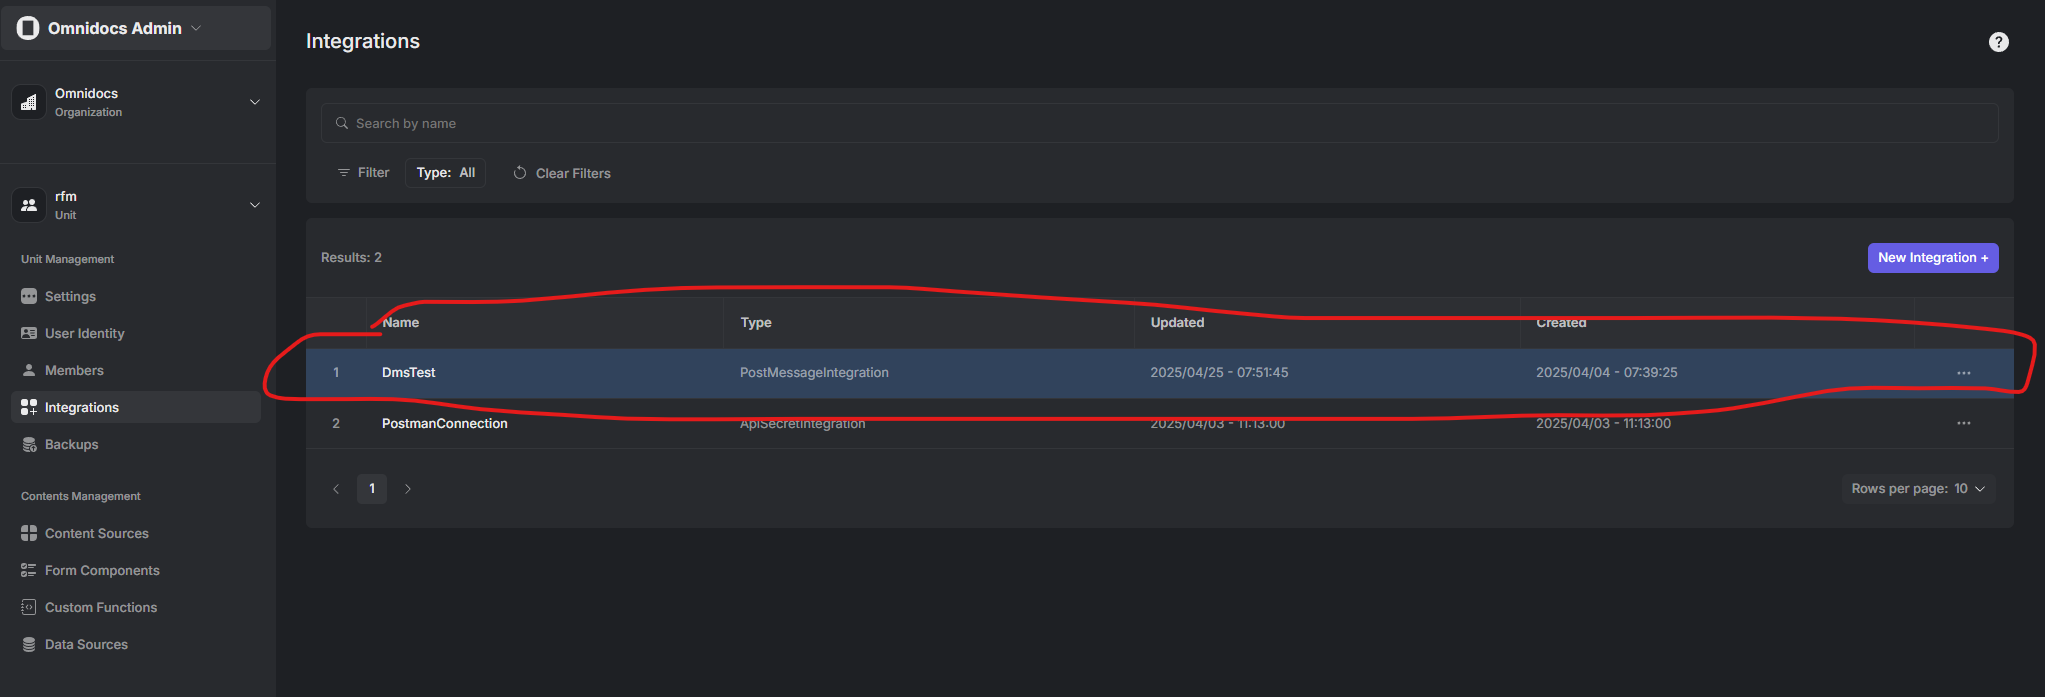
Task: Go to the next results page
Action: (408, 489)
